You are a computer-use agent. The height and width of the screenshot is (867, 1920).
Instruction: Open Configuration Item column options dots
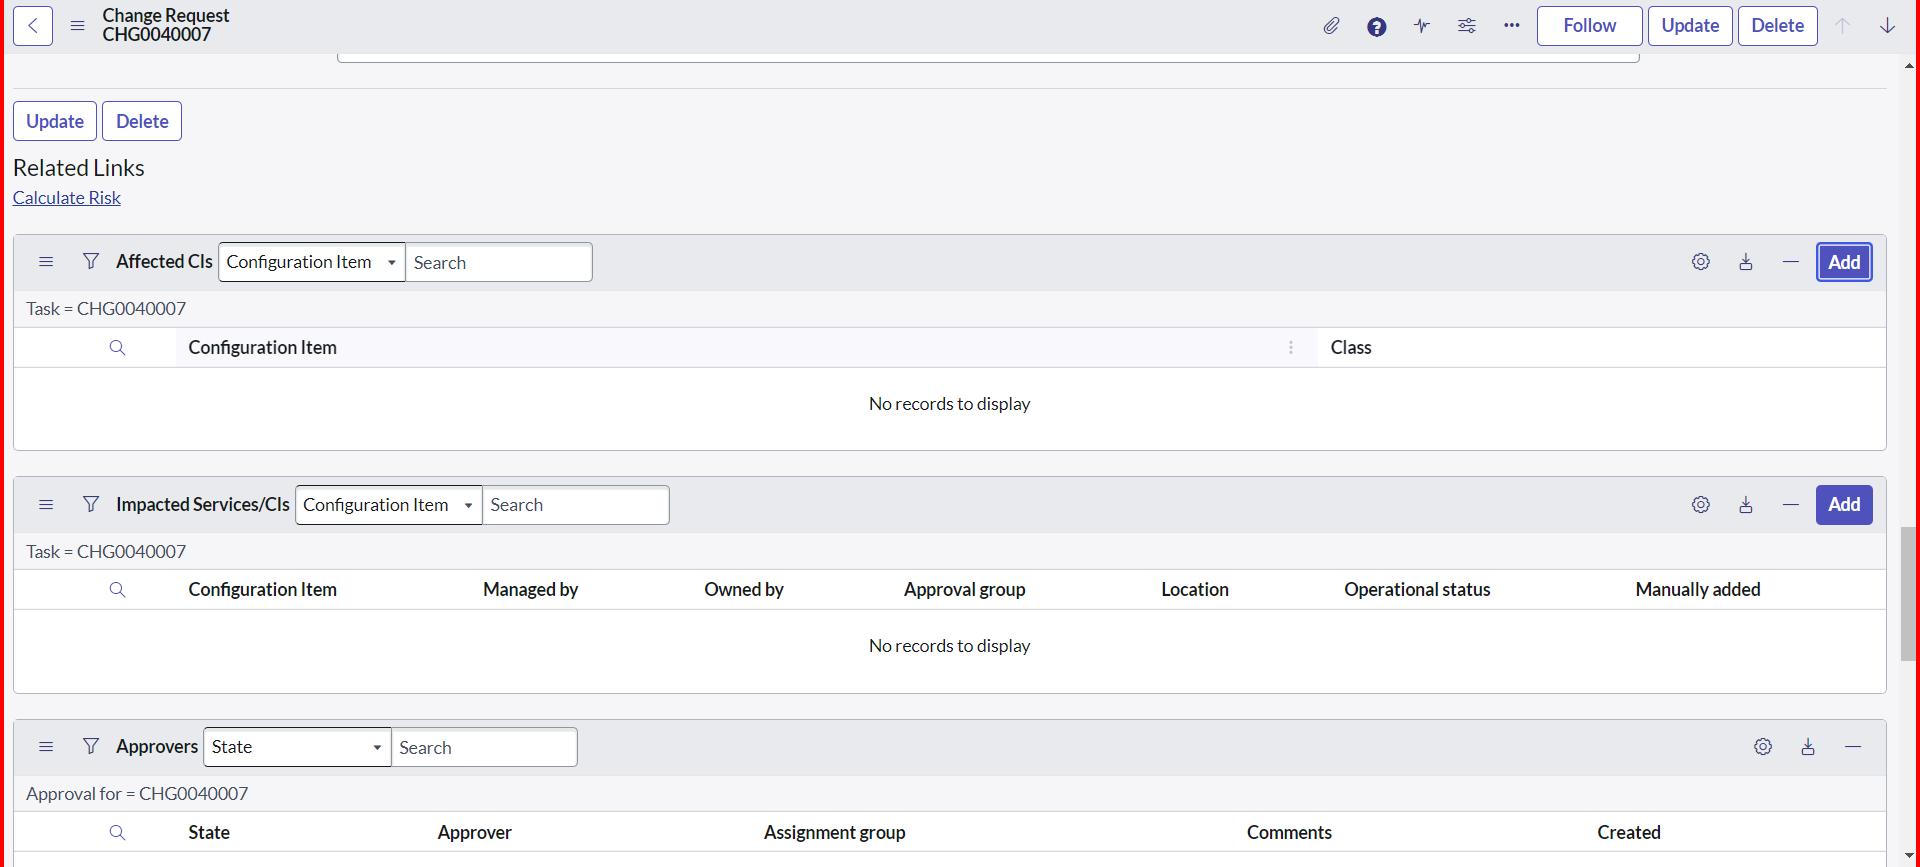point(1291,348)
